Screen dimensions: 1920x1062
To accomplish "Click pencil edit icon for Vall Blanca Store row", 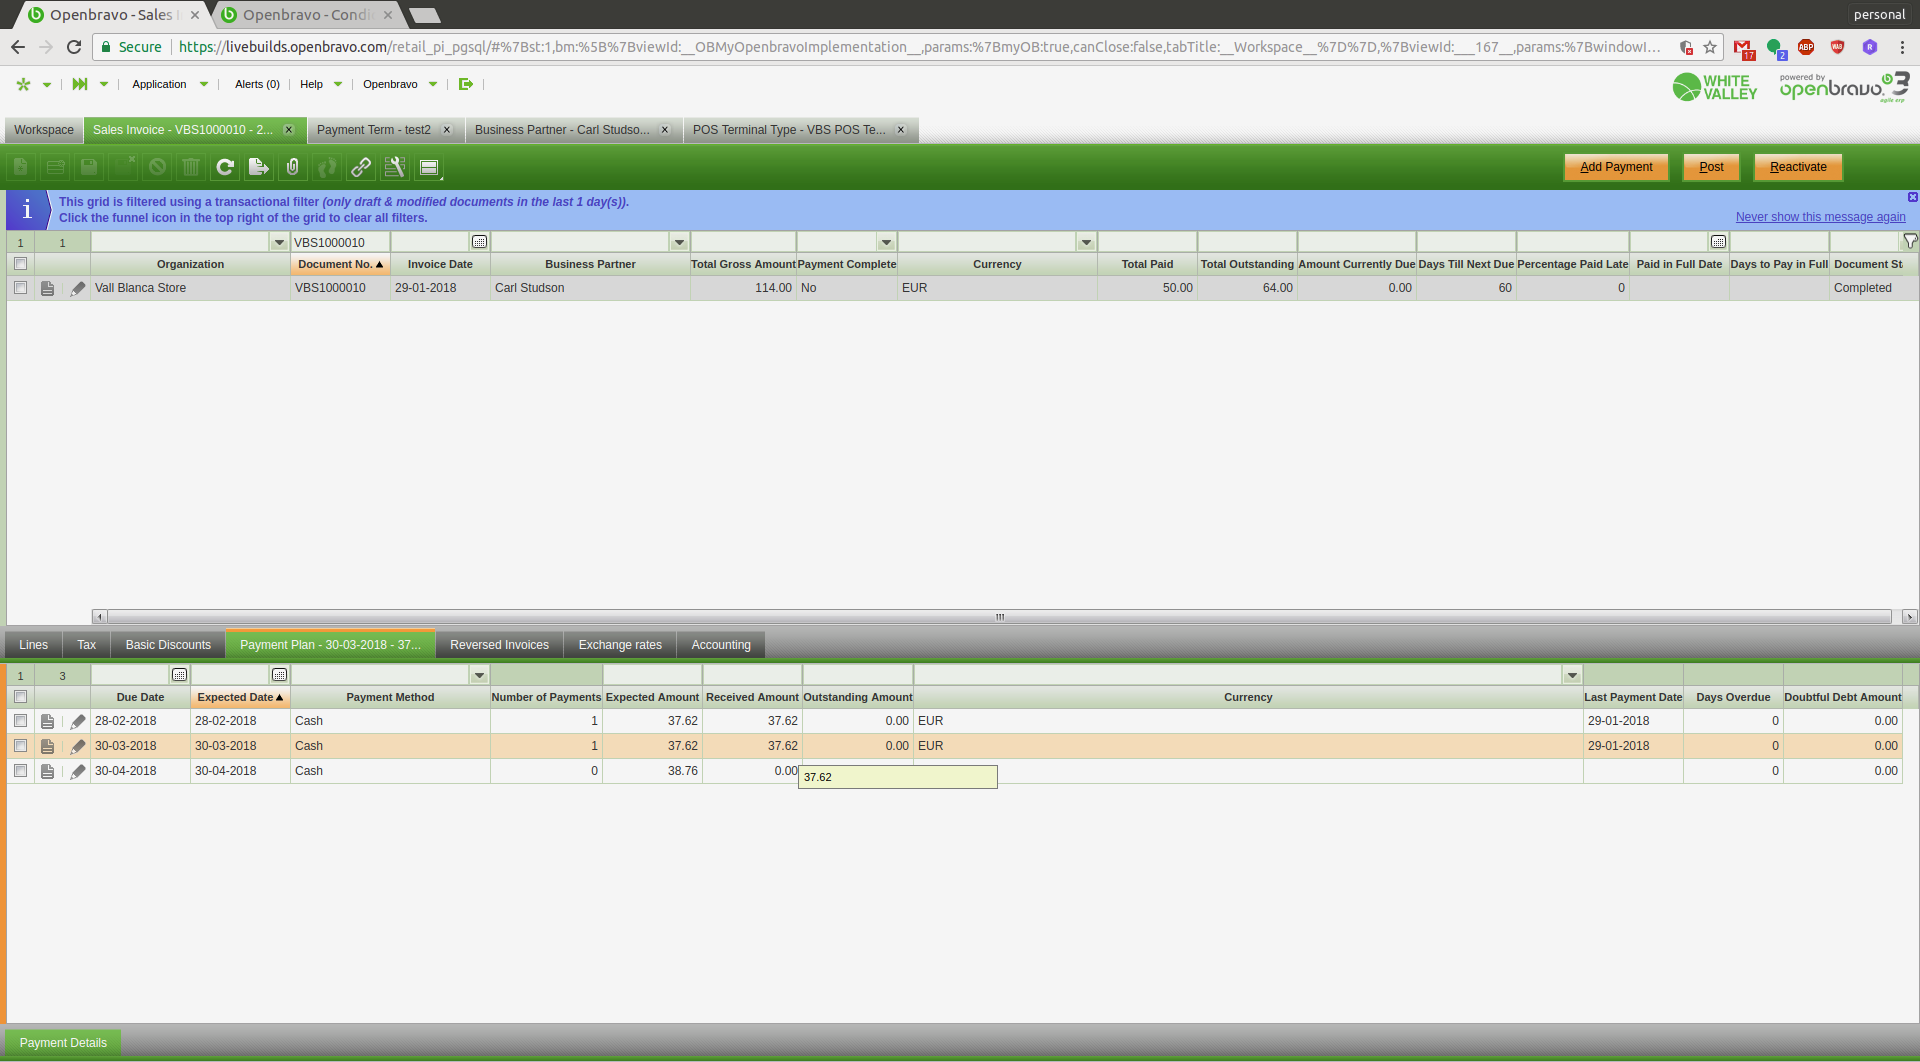I will coord(78,288).
